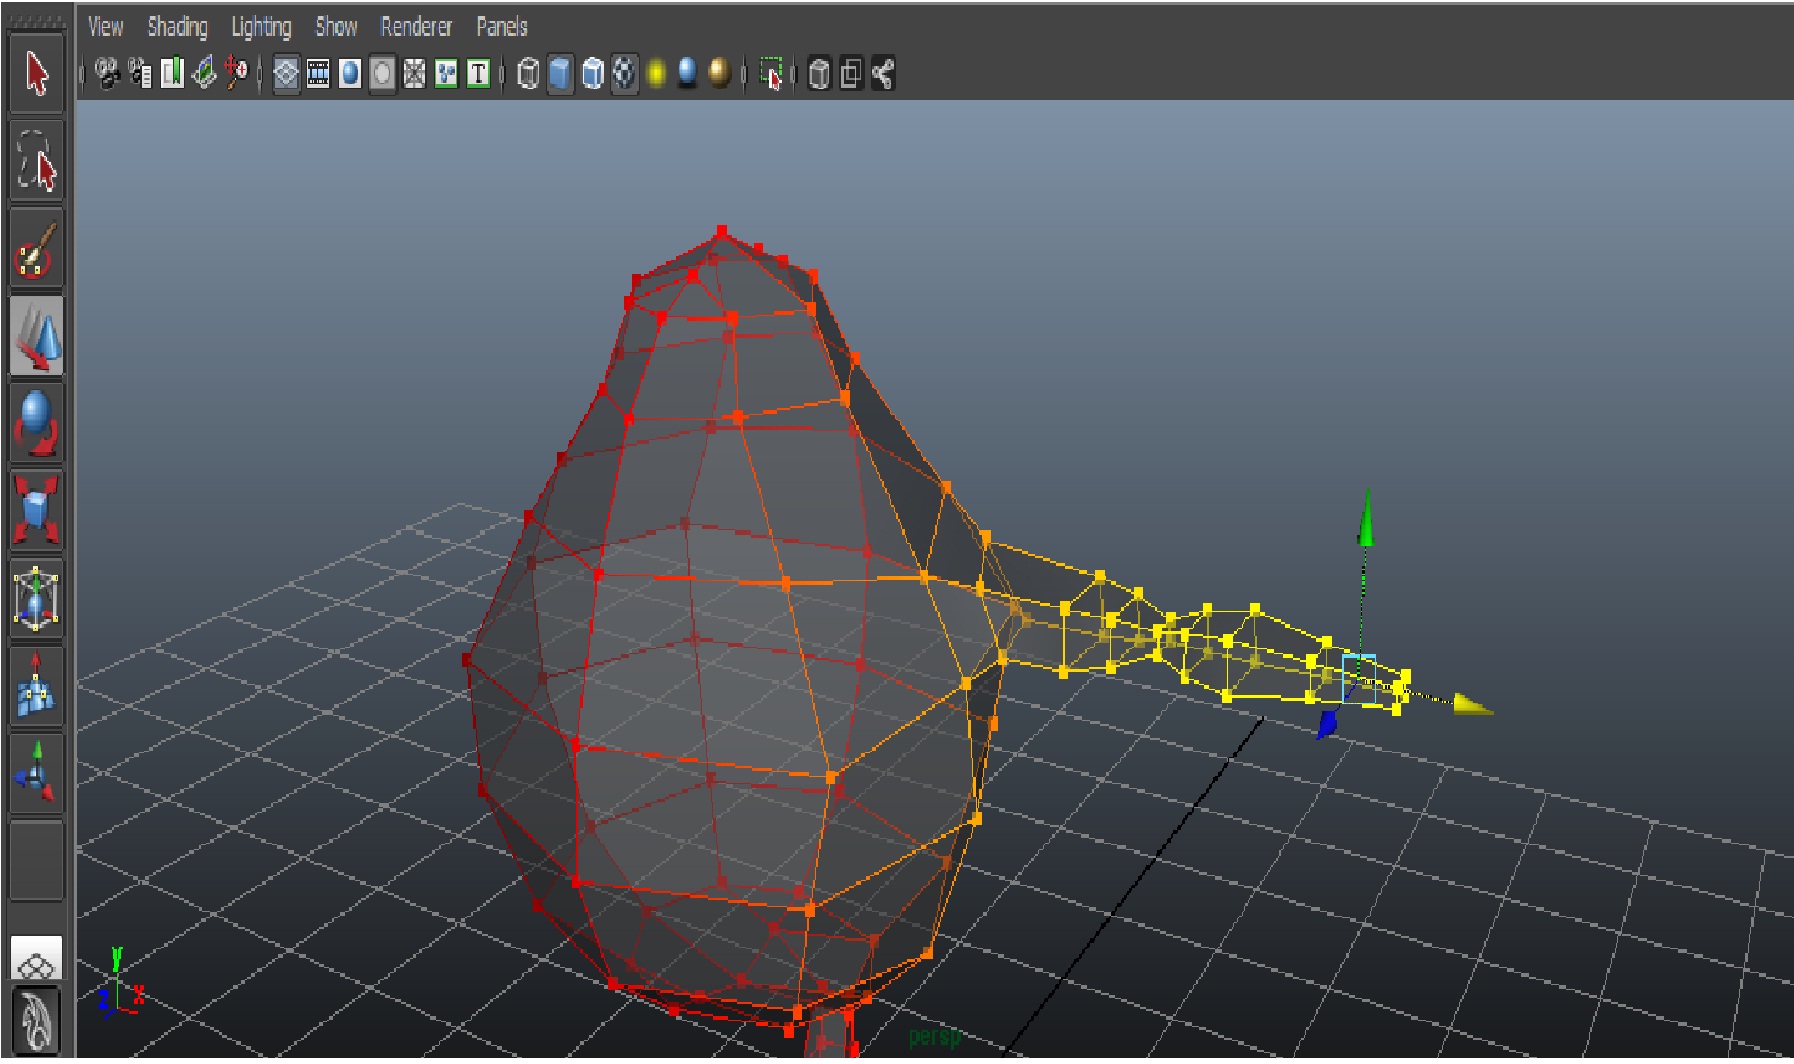Toggle the Safe Title overlay
1794x1064 pixels.
click(x=478, y=74)
